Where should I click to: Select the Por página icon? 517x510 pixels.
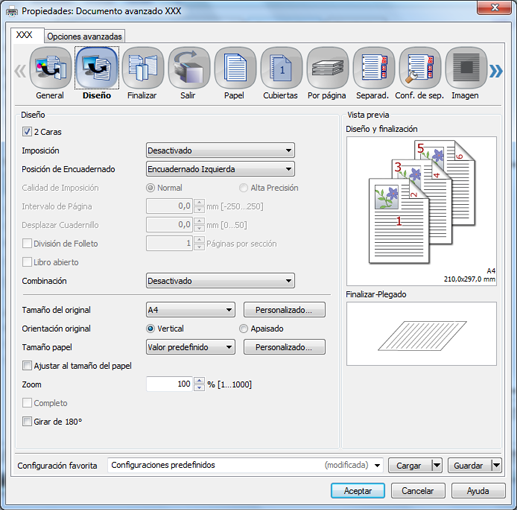tap(327, 68)
